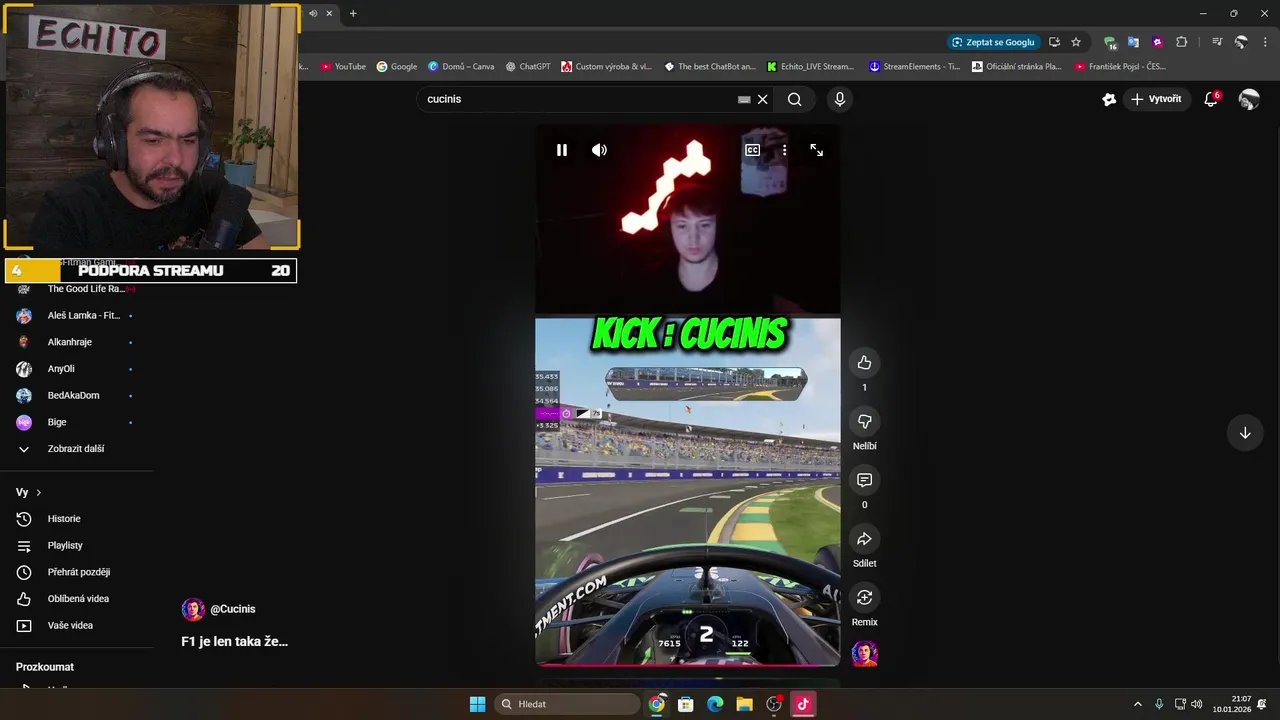This screenshot has height=720, width=1280.
Task: Open the YouTube bookmark
Action: click(x=343, y=67)
